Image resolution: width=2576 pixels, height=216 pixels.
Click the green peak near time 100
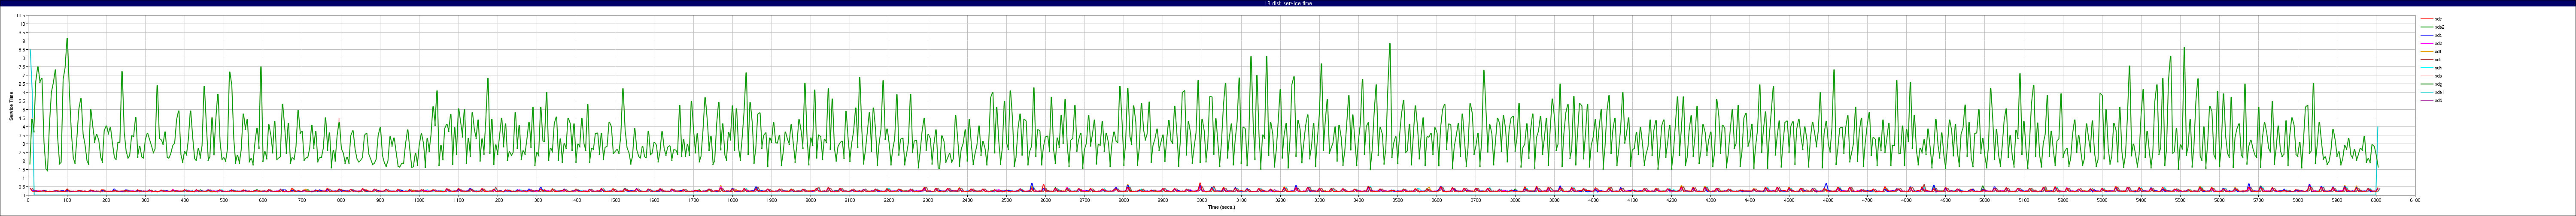[x=67, y=39]
